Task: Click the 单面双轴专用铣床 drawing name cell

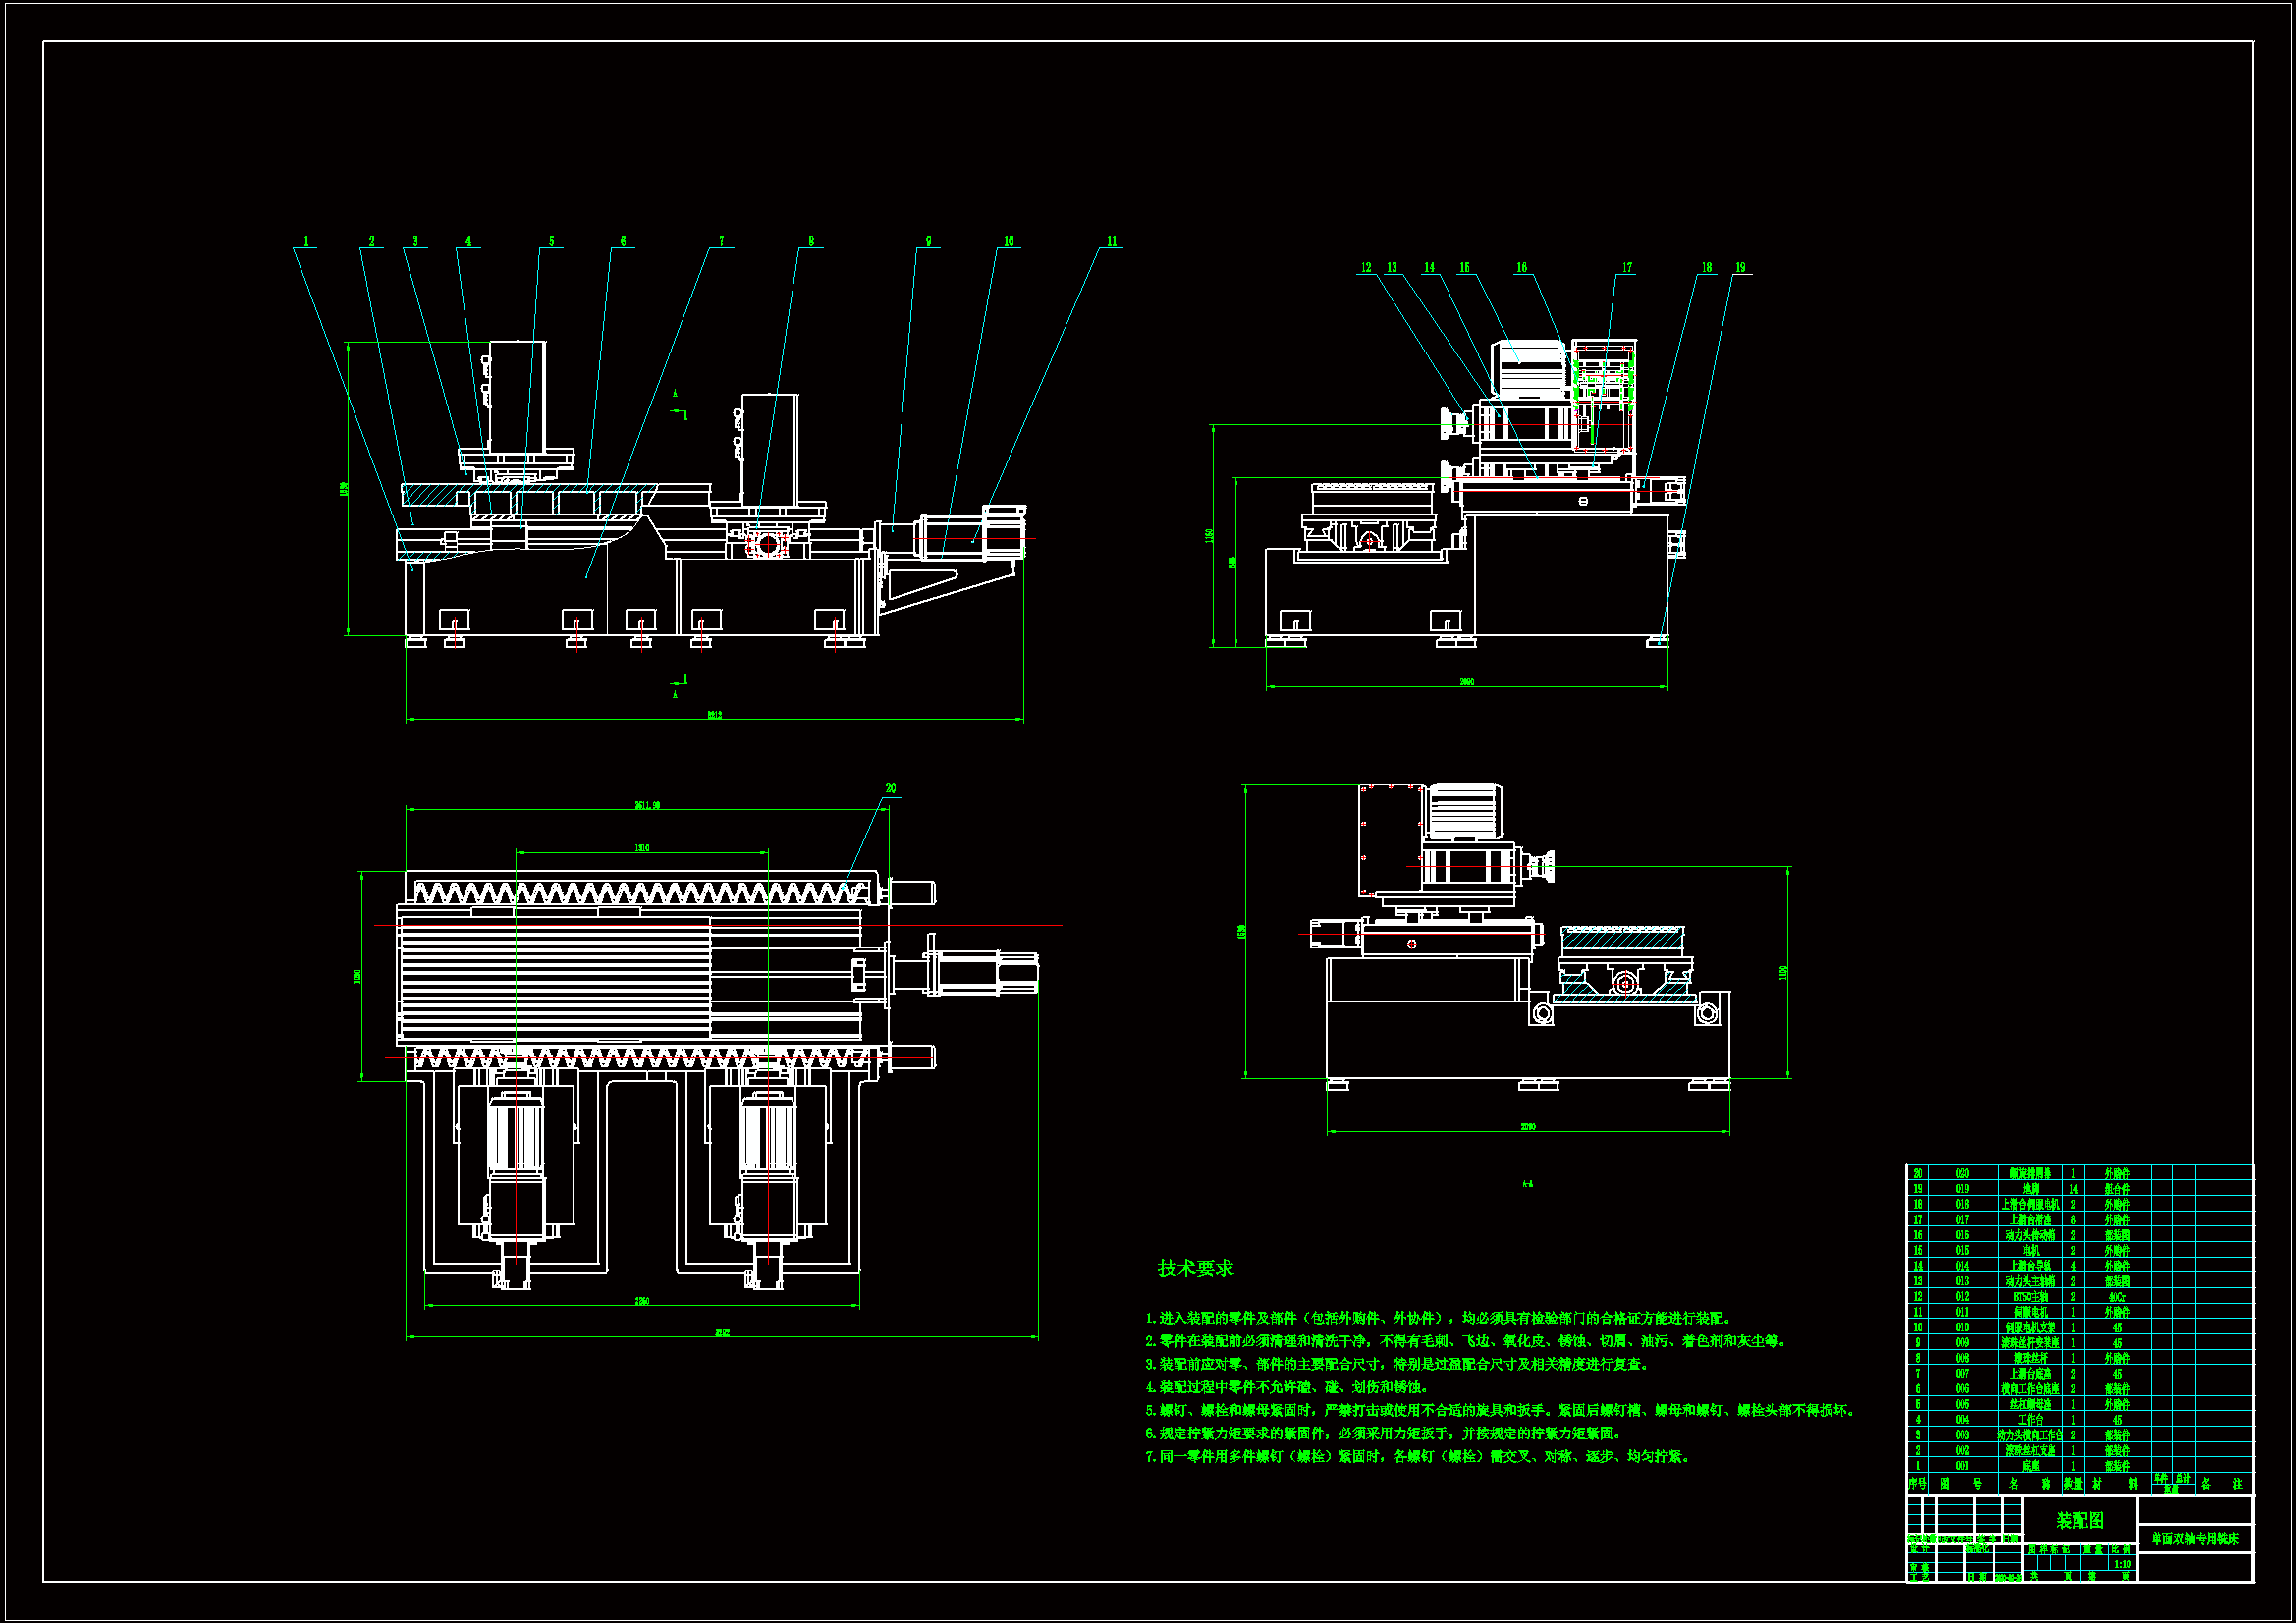Action: [2194, 1538]
